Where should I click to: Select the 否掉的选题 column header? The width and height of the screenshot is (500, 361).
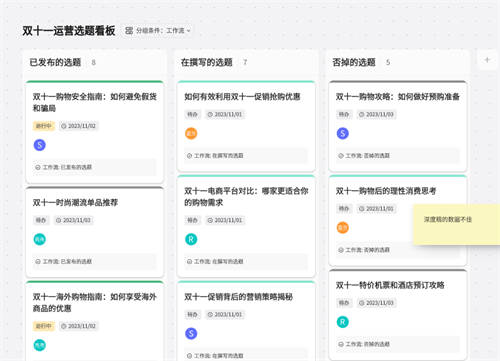point(354,62)
